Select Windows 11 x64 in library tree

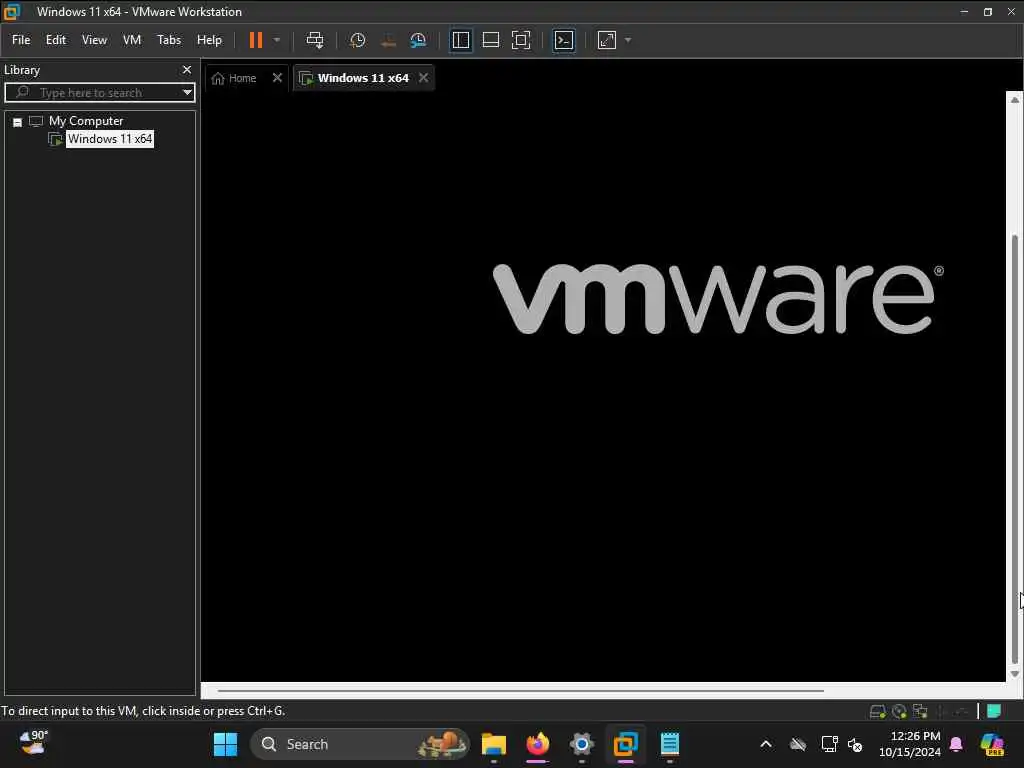pyautogui.click(x=110, y=138)
